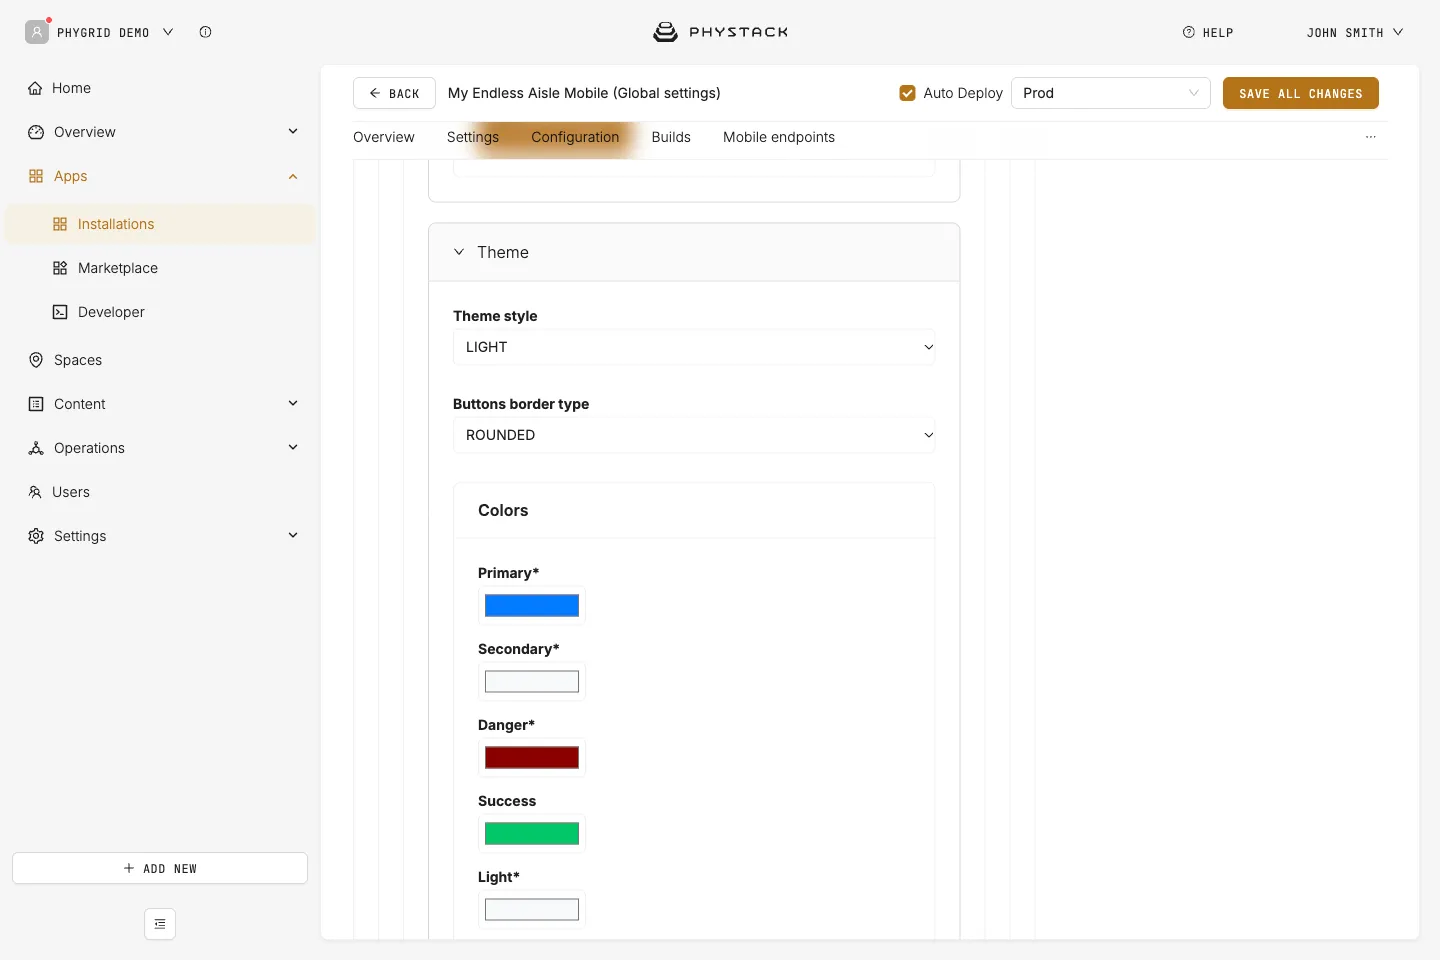This screenshot has height=960, width=1440.
Task: Toggle the Auto Deploy checkbox
Action: coord(908,93)
